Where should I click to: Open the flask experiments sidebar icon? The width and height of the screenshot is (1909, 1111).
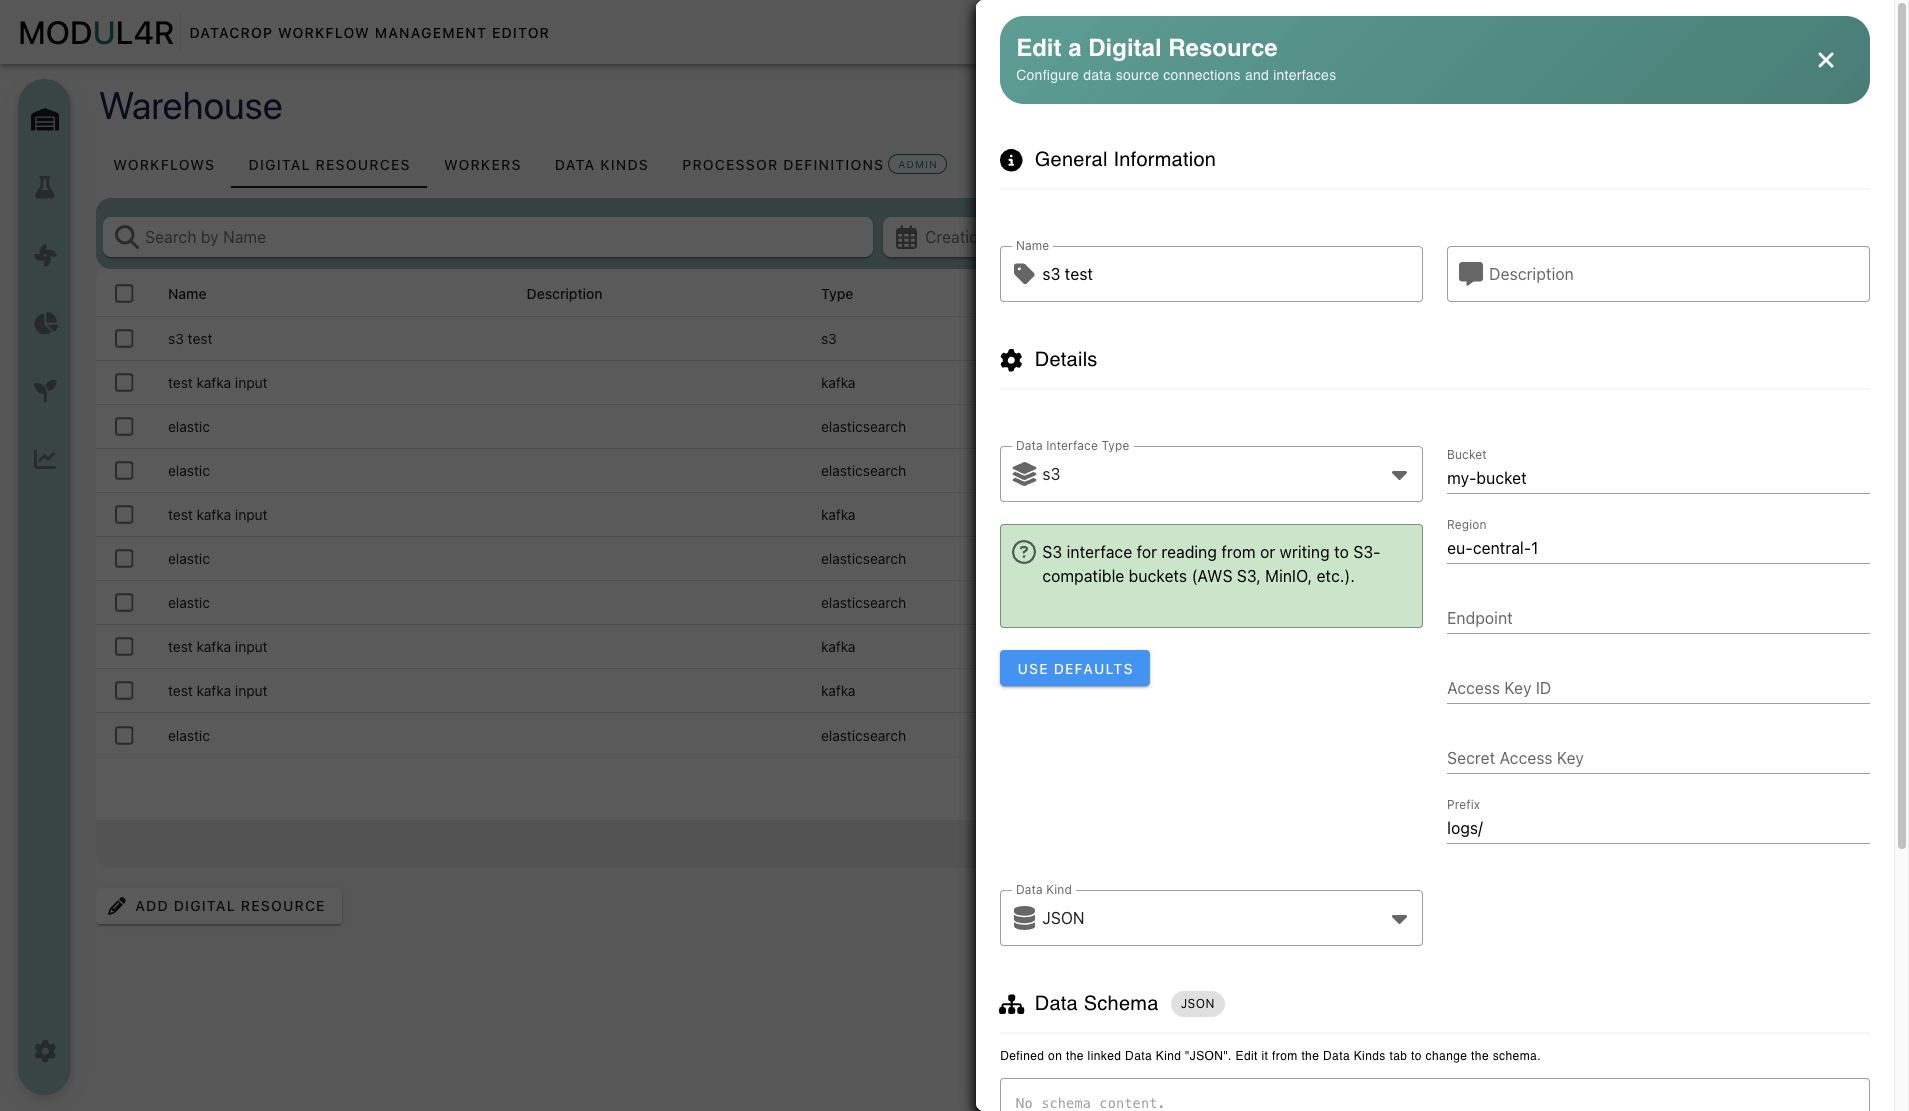coord(45,187)
